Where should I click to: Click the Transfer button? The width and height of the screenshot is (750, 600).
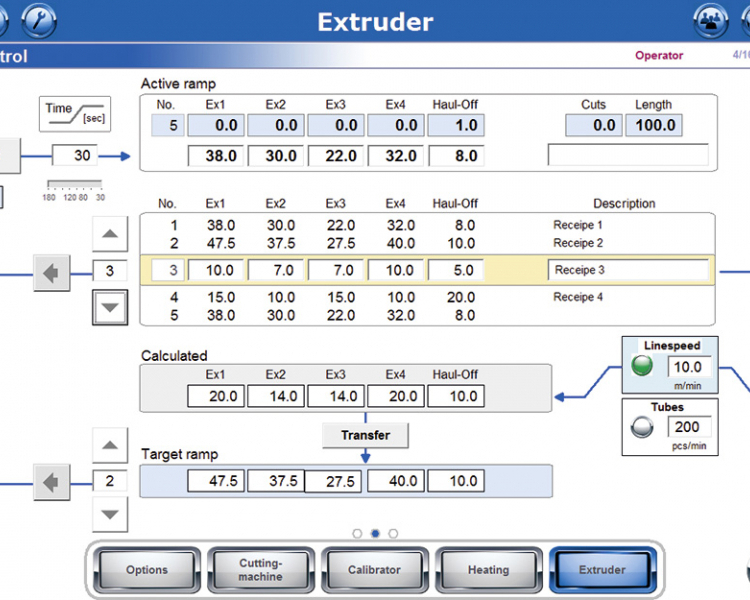(x=365, y=435)
